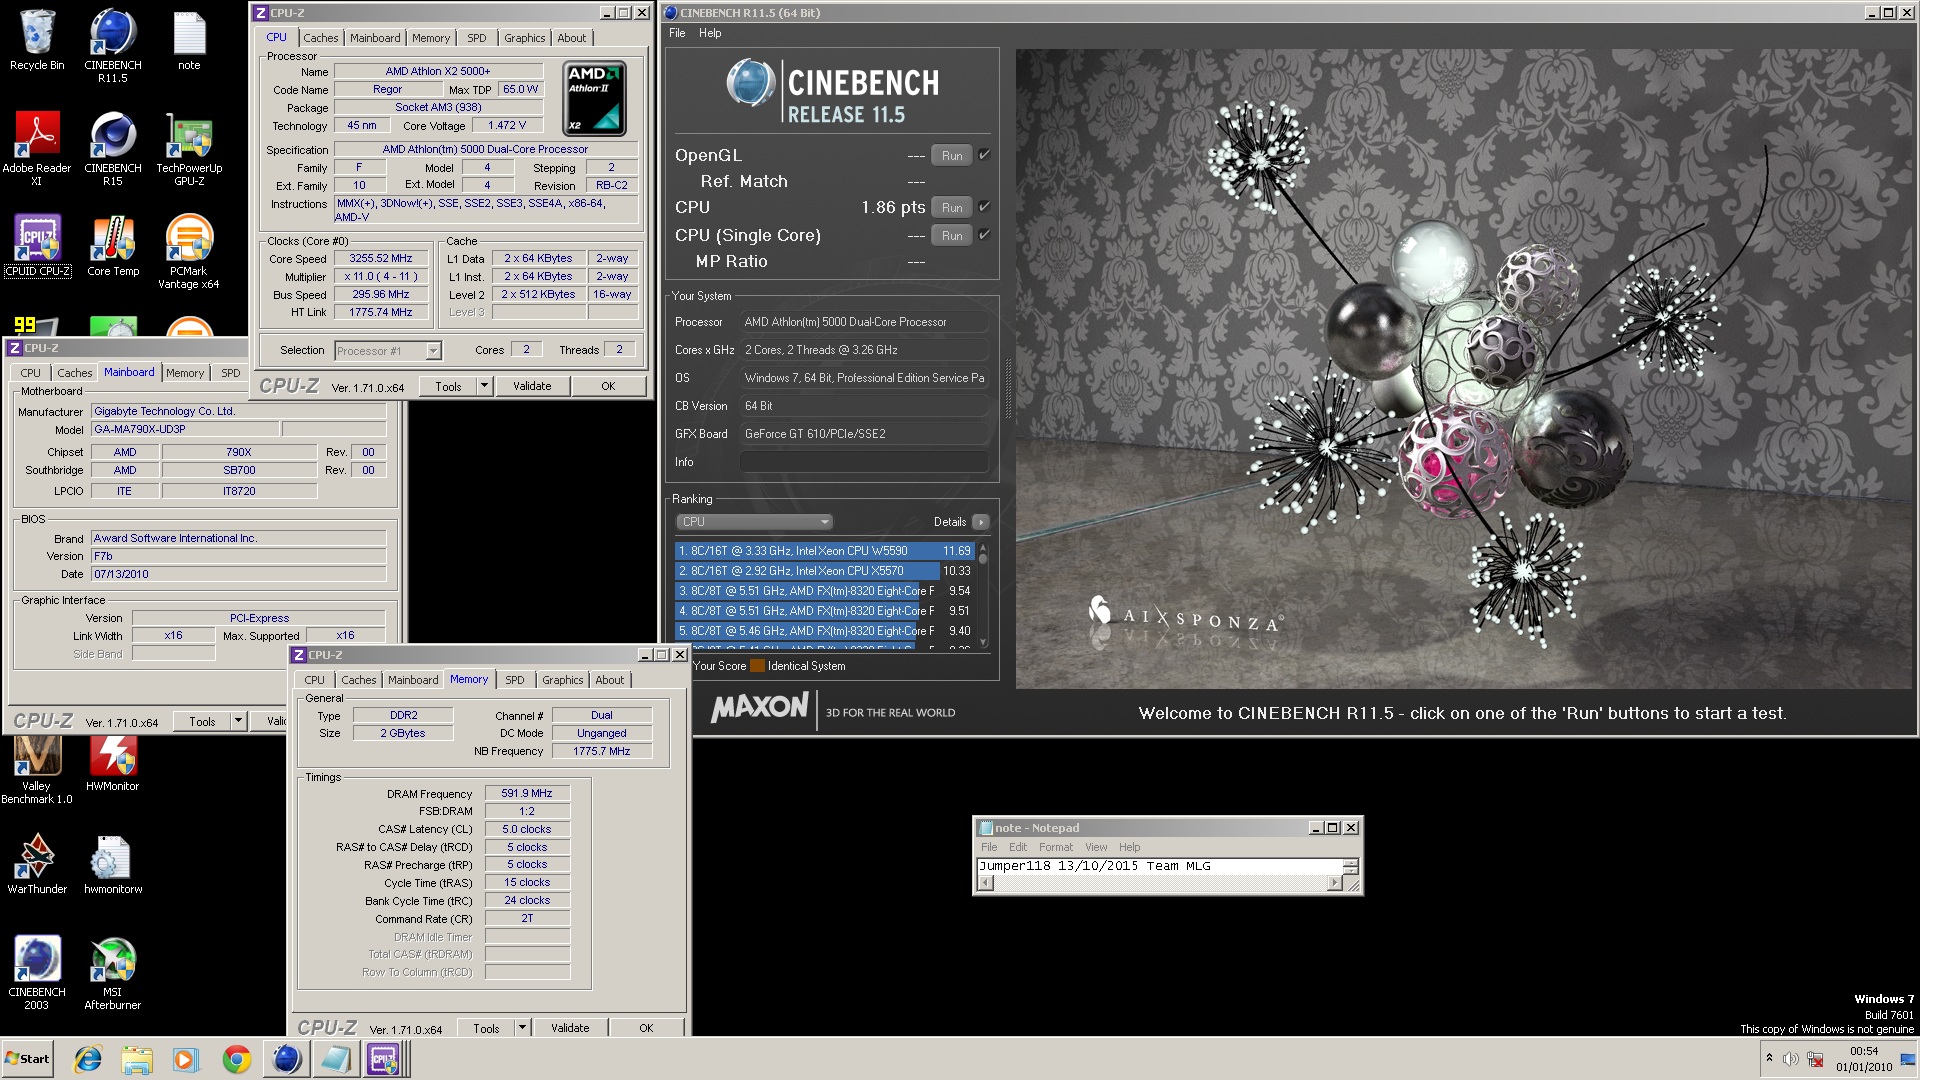This screenshot has height=1080, width=1938.
Task: Switch to Cinebench via the taskbar icon
Action: pos(286,1059)
